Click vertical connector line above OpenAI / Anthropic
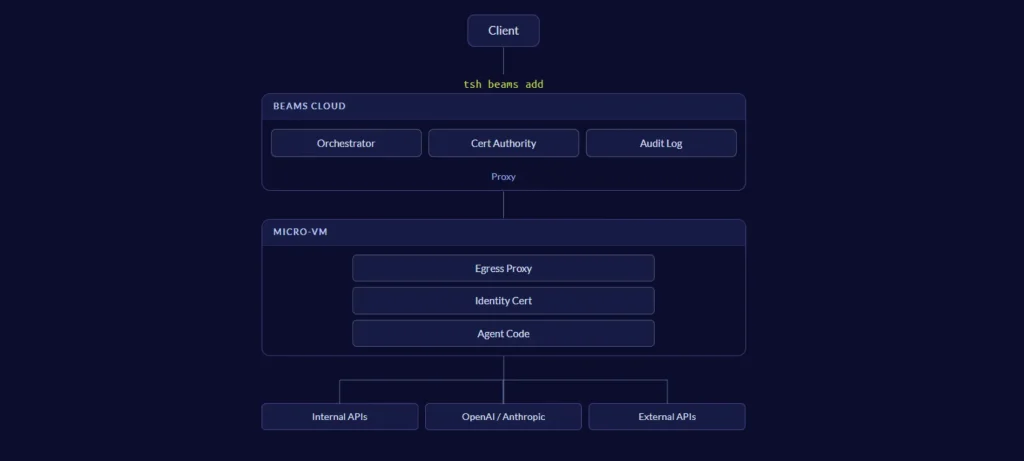This screenshot has width=1024, height=461. coord(503,392)
